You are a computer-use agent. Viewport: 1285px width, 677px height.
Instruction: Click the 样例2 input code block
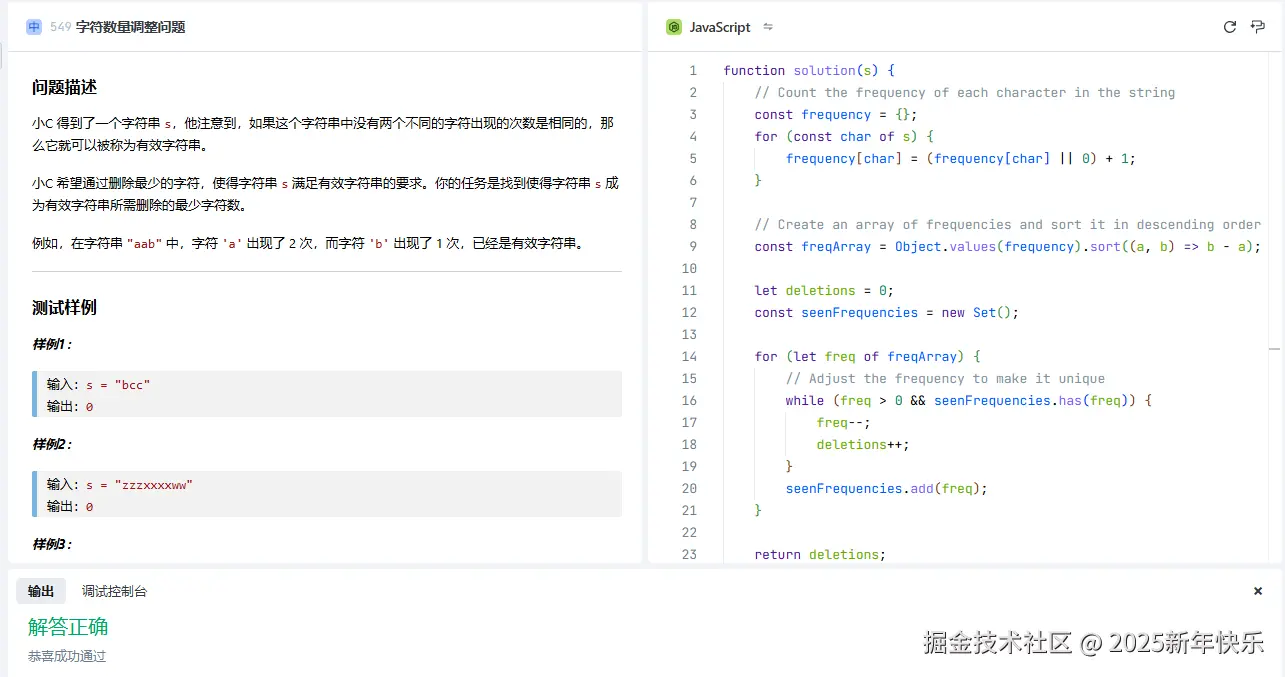coord(327,494)
